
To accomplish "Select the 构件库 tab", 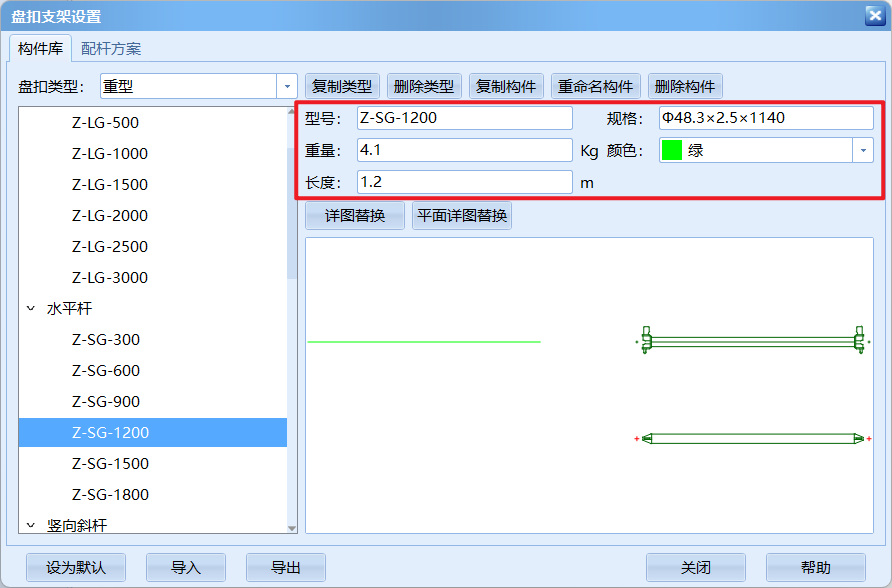I will pyautogui.click(x=40, y=48).
